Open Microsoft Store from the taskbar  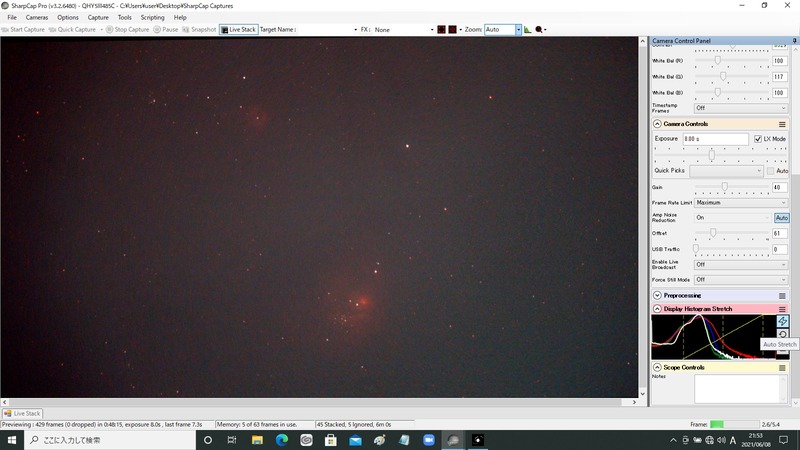(331, 440)
